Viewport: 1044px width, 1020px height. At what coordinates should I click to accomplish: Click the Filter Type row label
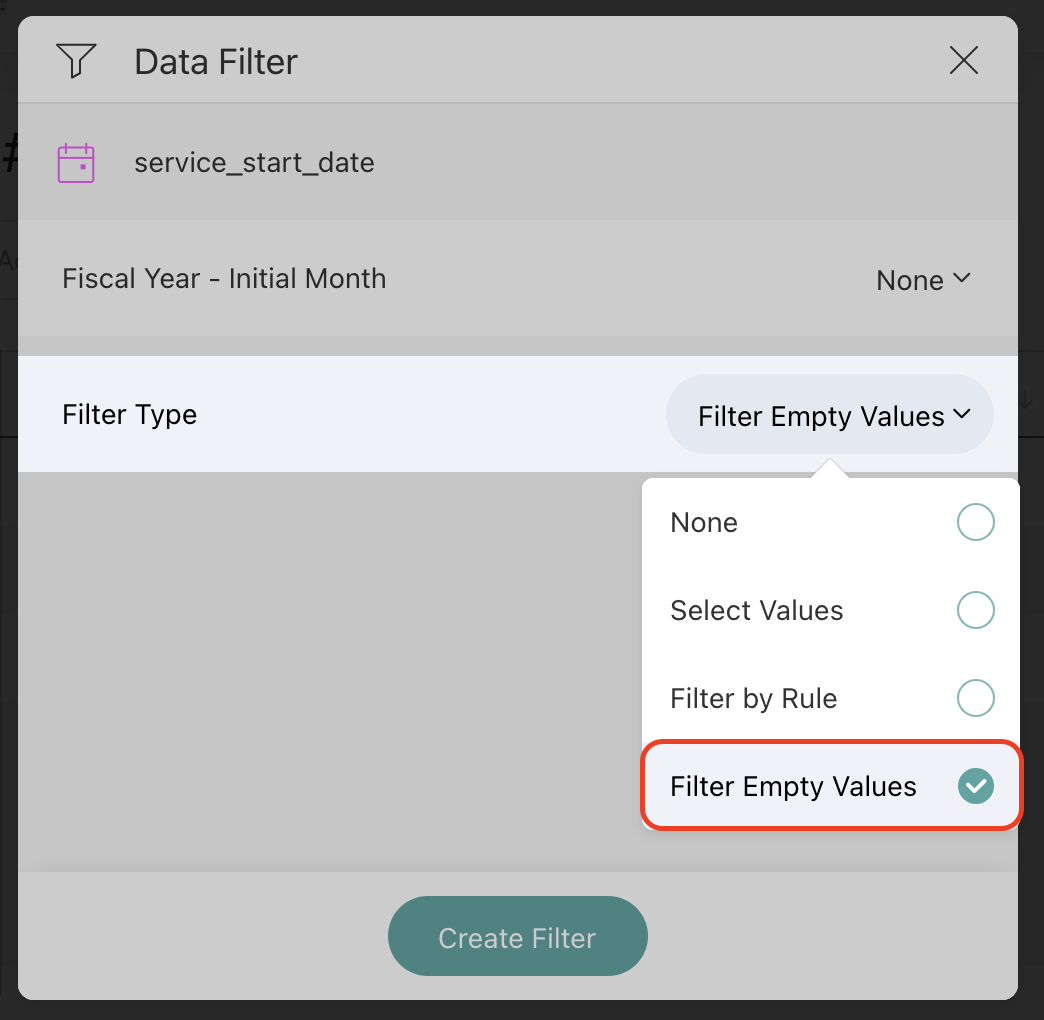[x=130, y=415]
